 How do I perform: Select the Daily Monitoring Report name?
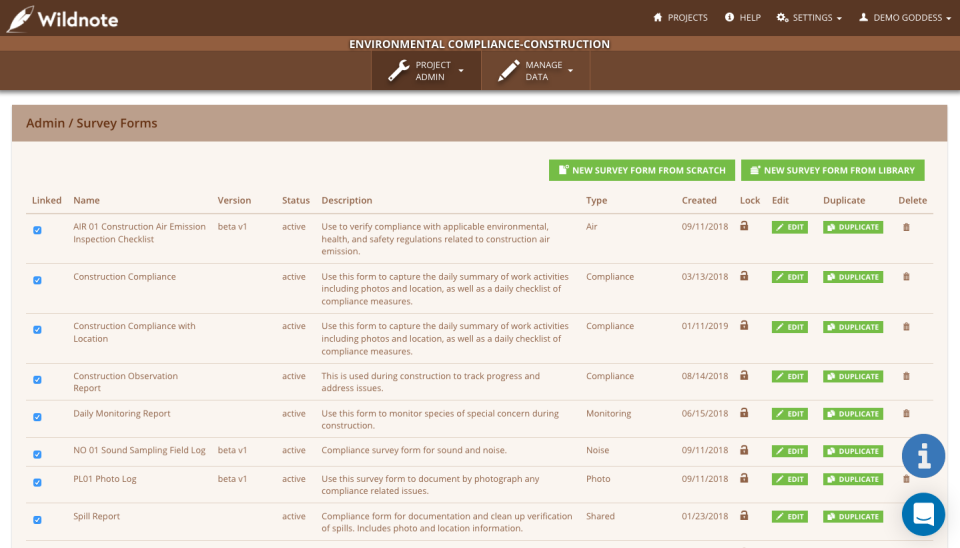click(x=122, y=413)
